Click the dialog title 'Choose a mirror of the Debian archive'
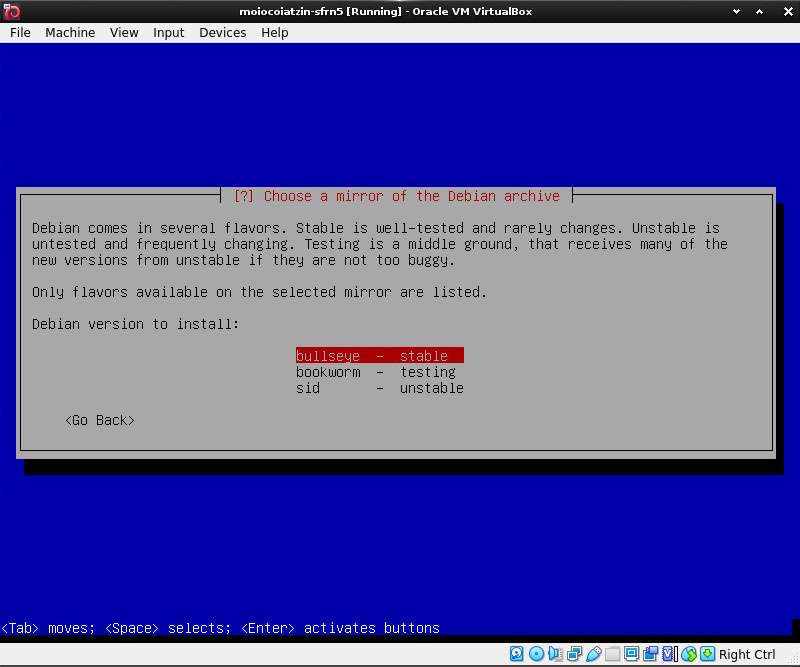800x667 pixels. (x=412, y=196)
